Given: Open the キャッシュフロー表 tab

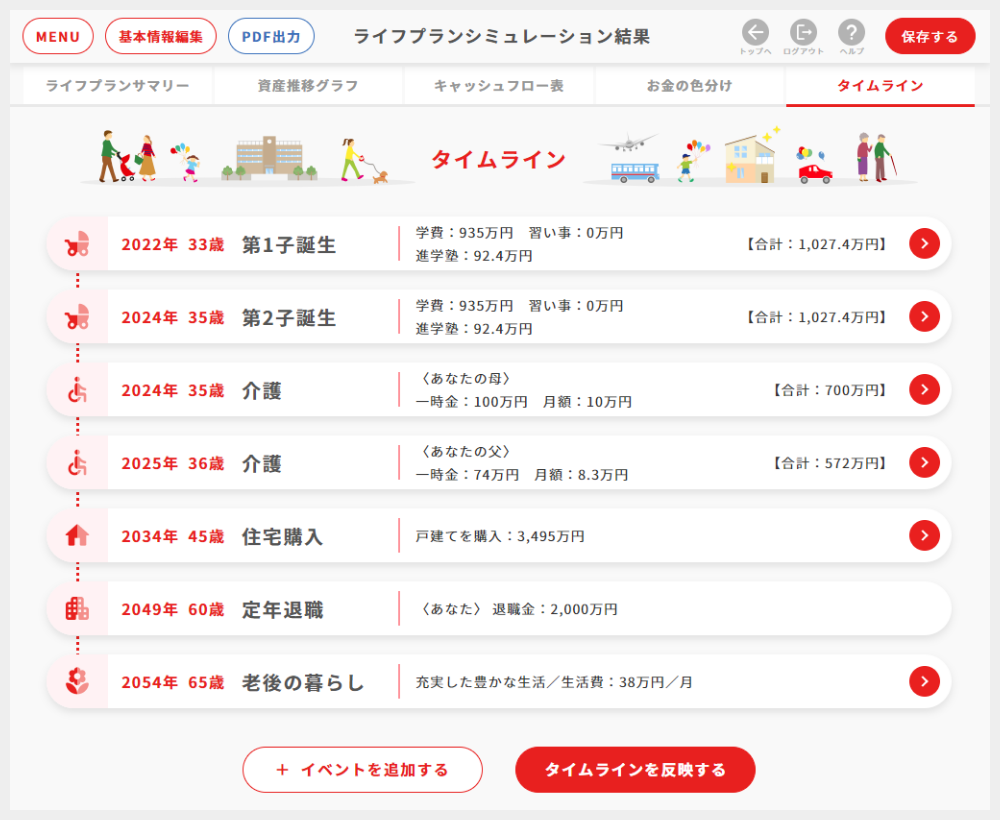Looking at the screenshot, I should pos(499,86).
